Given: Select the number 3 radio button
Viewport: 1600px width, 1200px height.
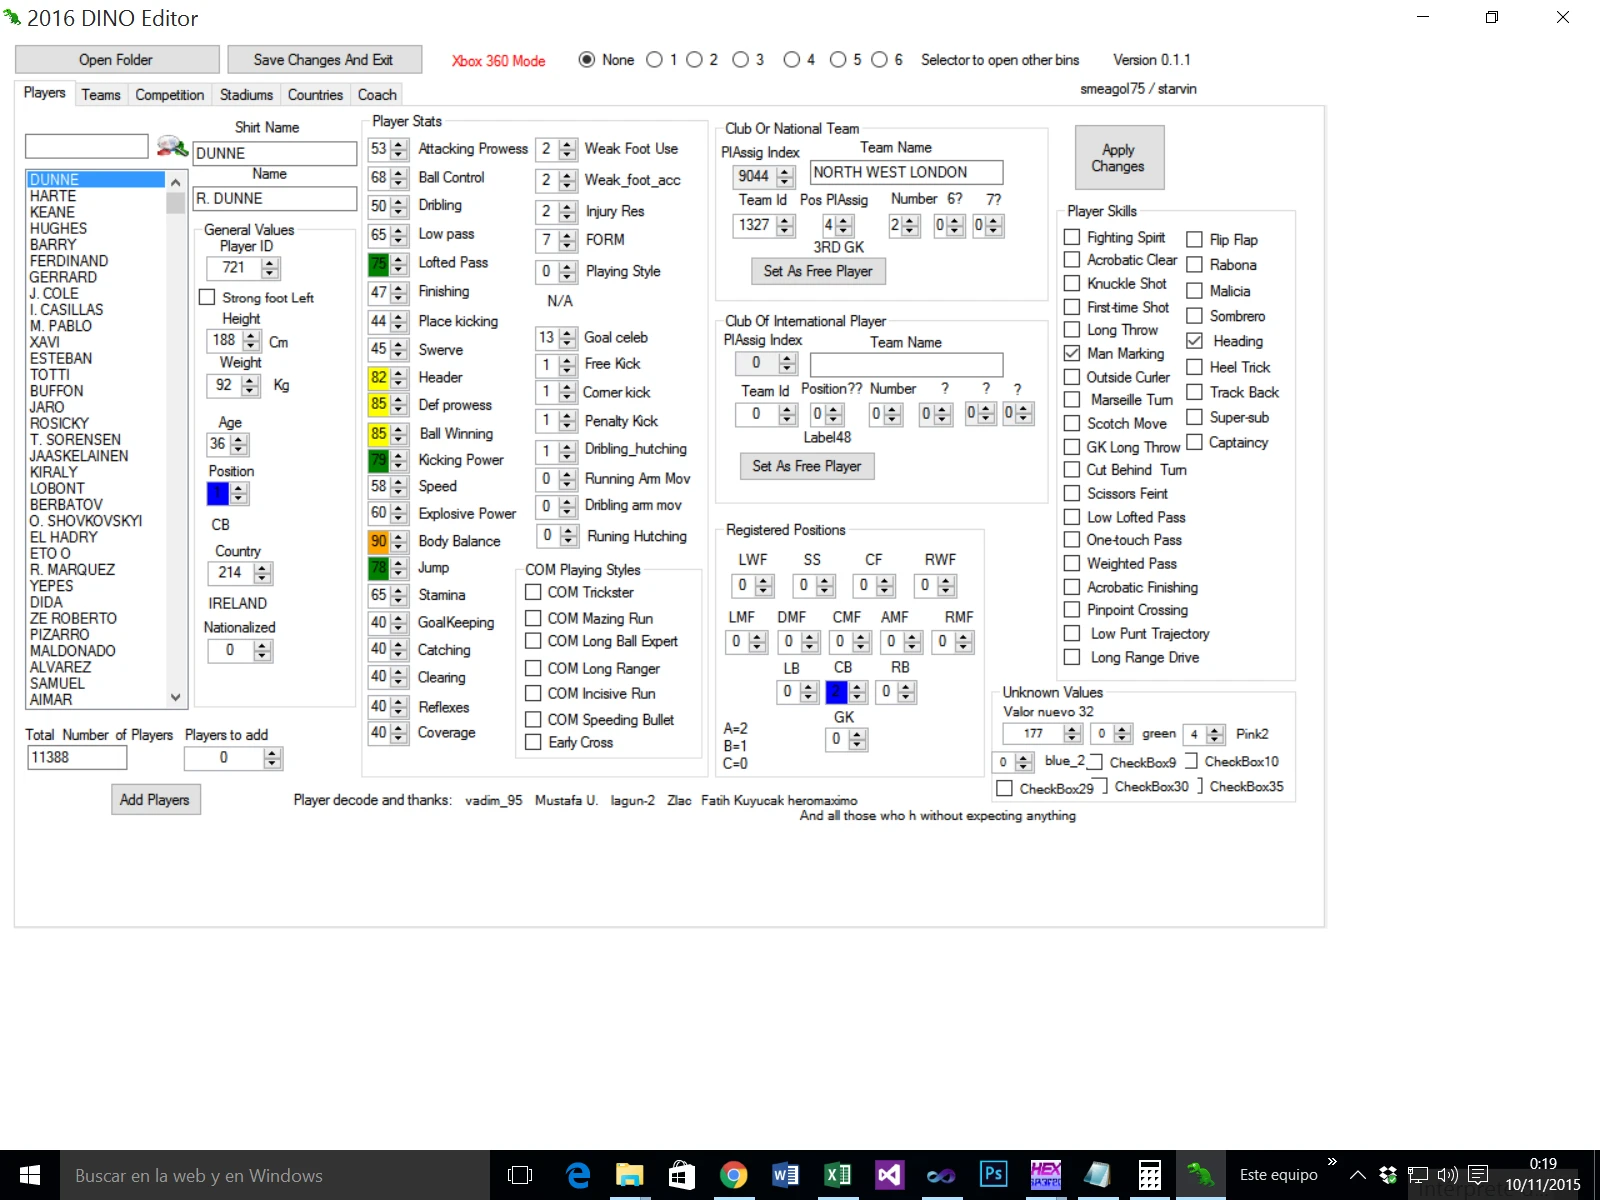Looking at the screenshot, I should (740, 59).
